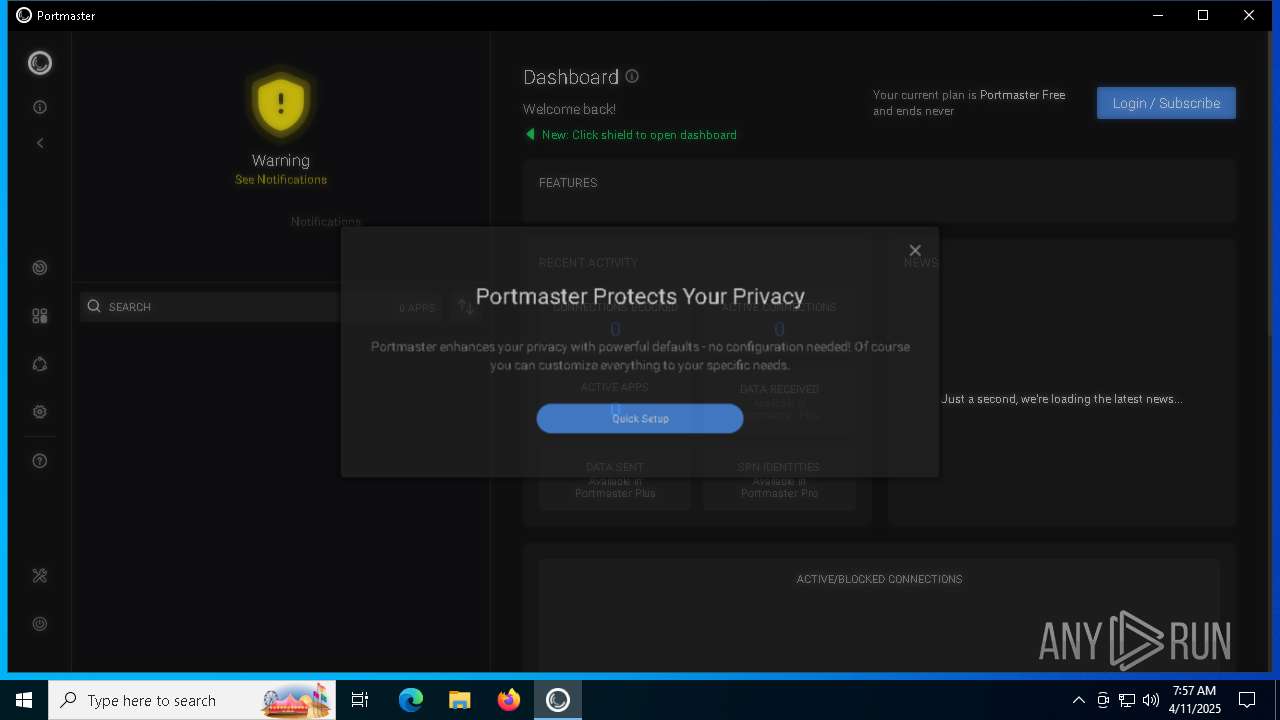
Task: Show hidden system tray icons
Action: pyautogui.click(x=1078, y=700)
